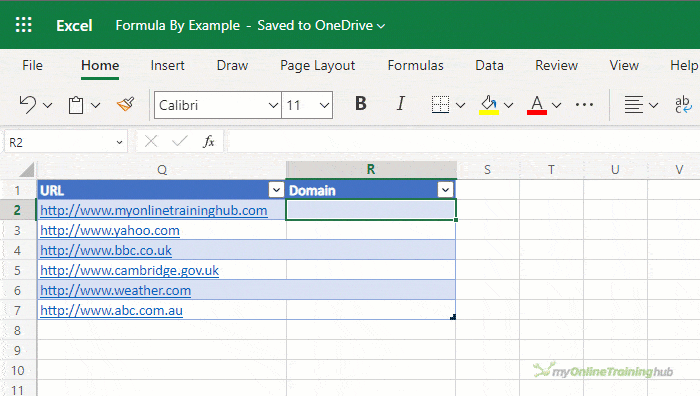The image size is (700, 396).
Task: Apply yellow fill color bucket
Action: pos(489,105)
